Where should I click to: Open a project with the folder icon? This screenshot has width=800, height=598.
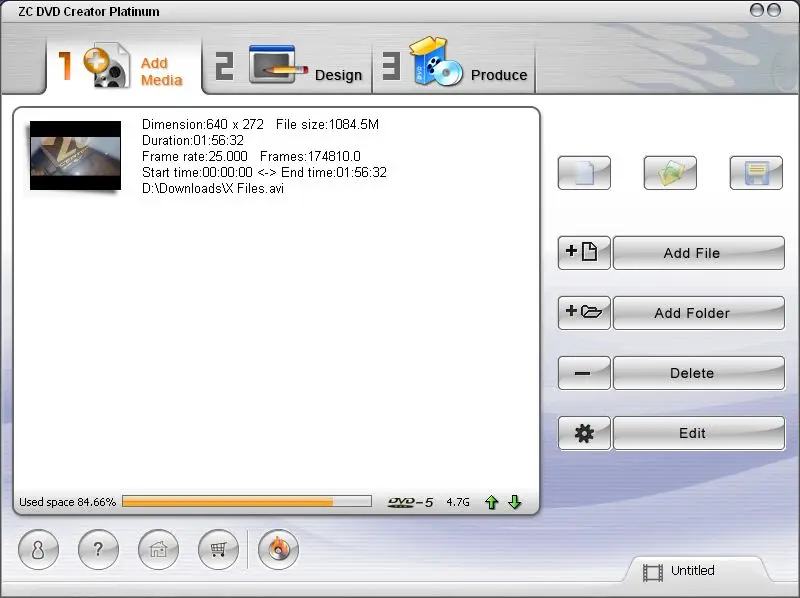tap(670, 173)
